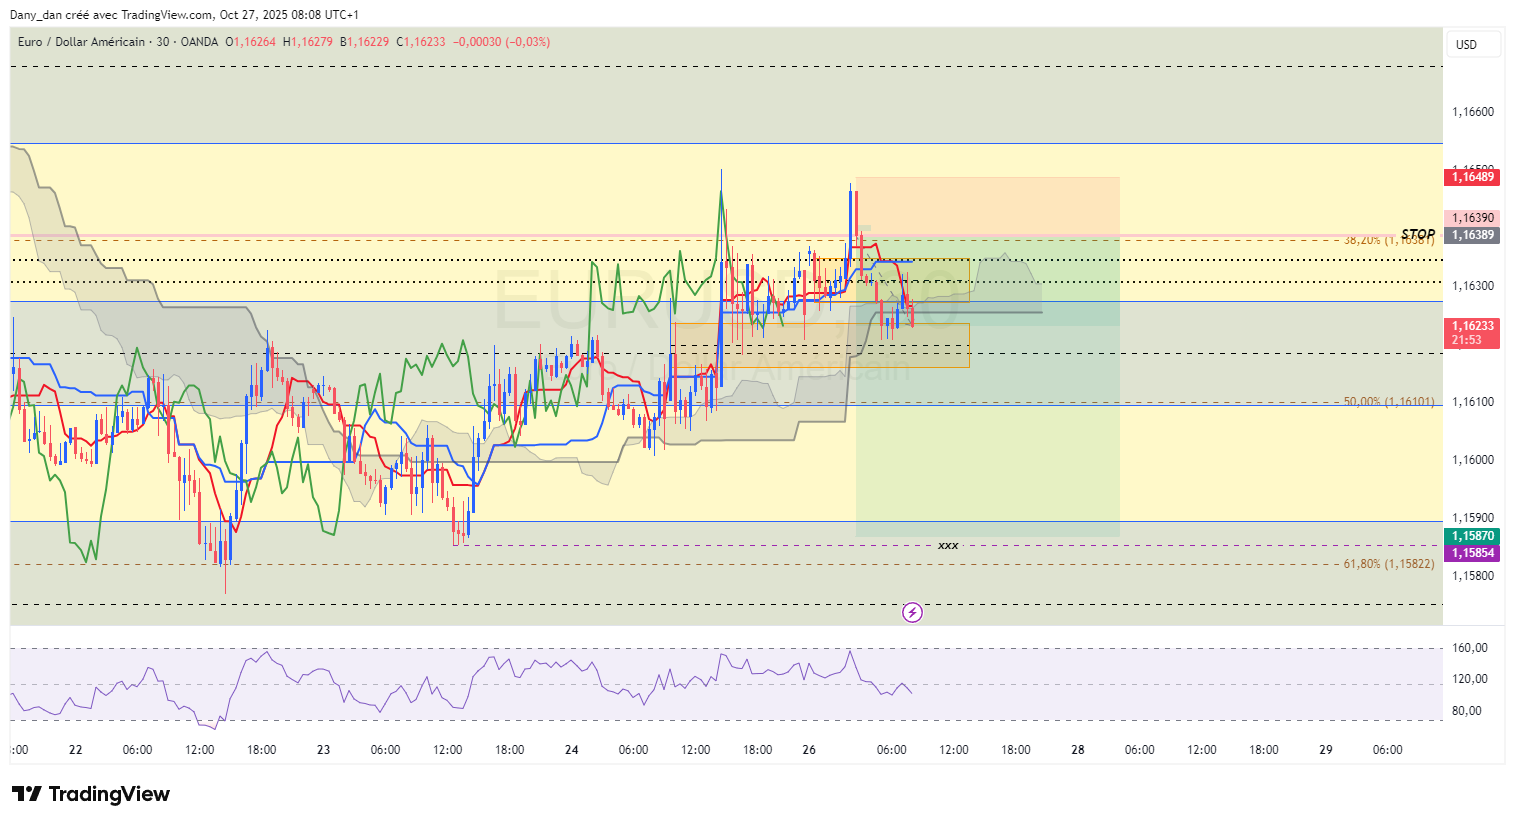Click date 28 on the time axis

[1078, 750]
